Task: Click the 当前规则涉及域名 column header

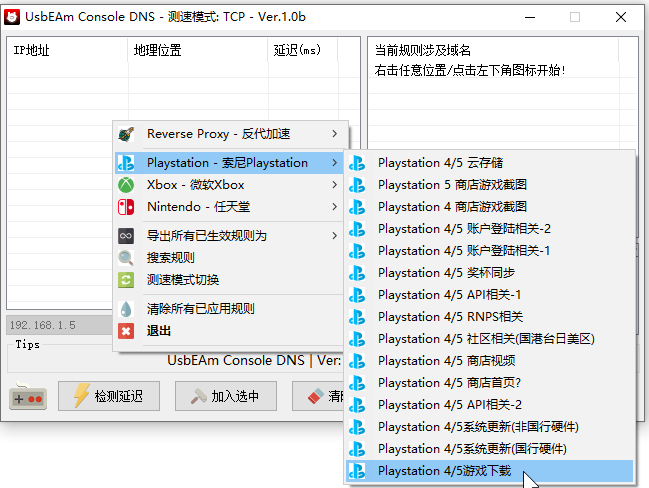Action: pos(494,50)
